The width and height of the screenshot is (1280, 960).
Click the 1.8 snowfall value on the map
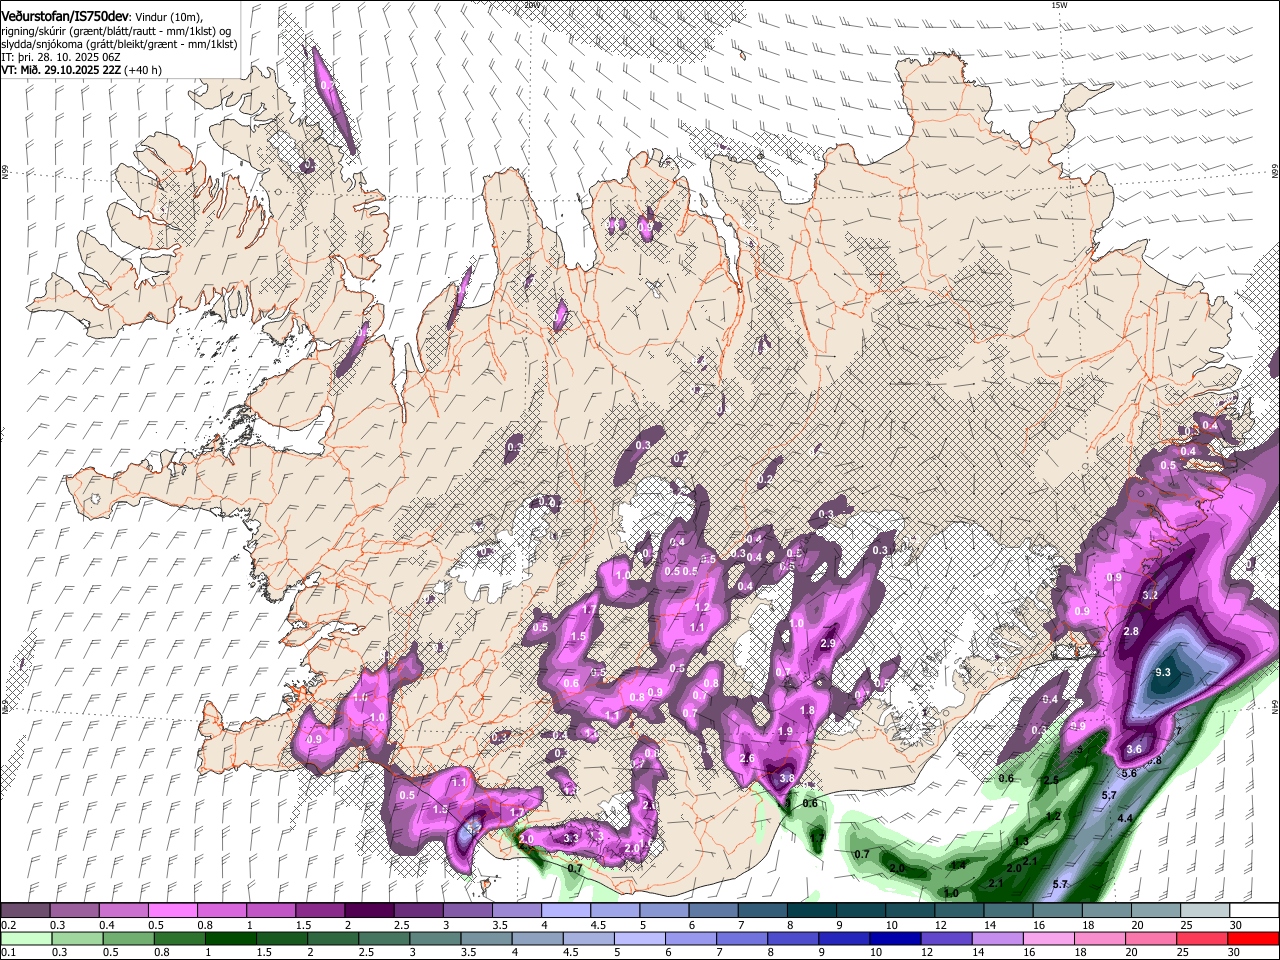[808, 710]
